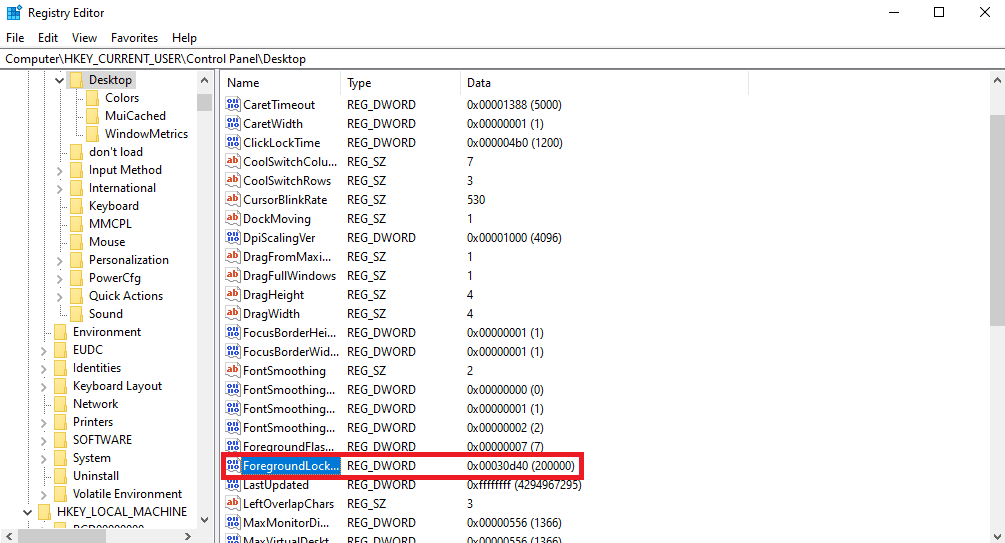Select the CoolSwitchColu... value name
The image size is (1005, 543).
coord(290,161)
